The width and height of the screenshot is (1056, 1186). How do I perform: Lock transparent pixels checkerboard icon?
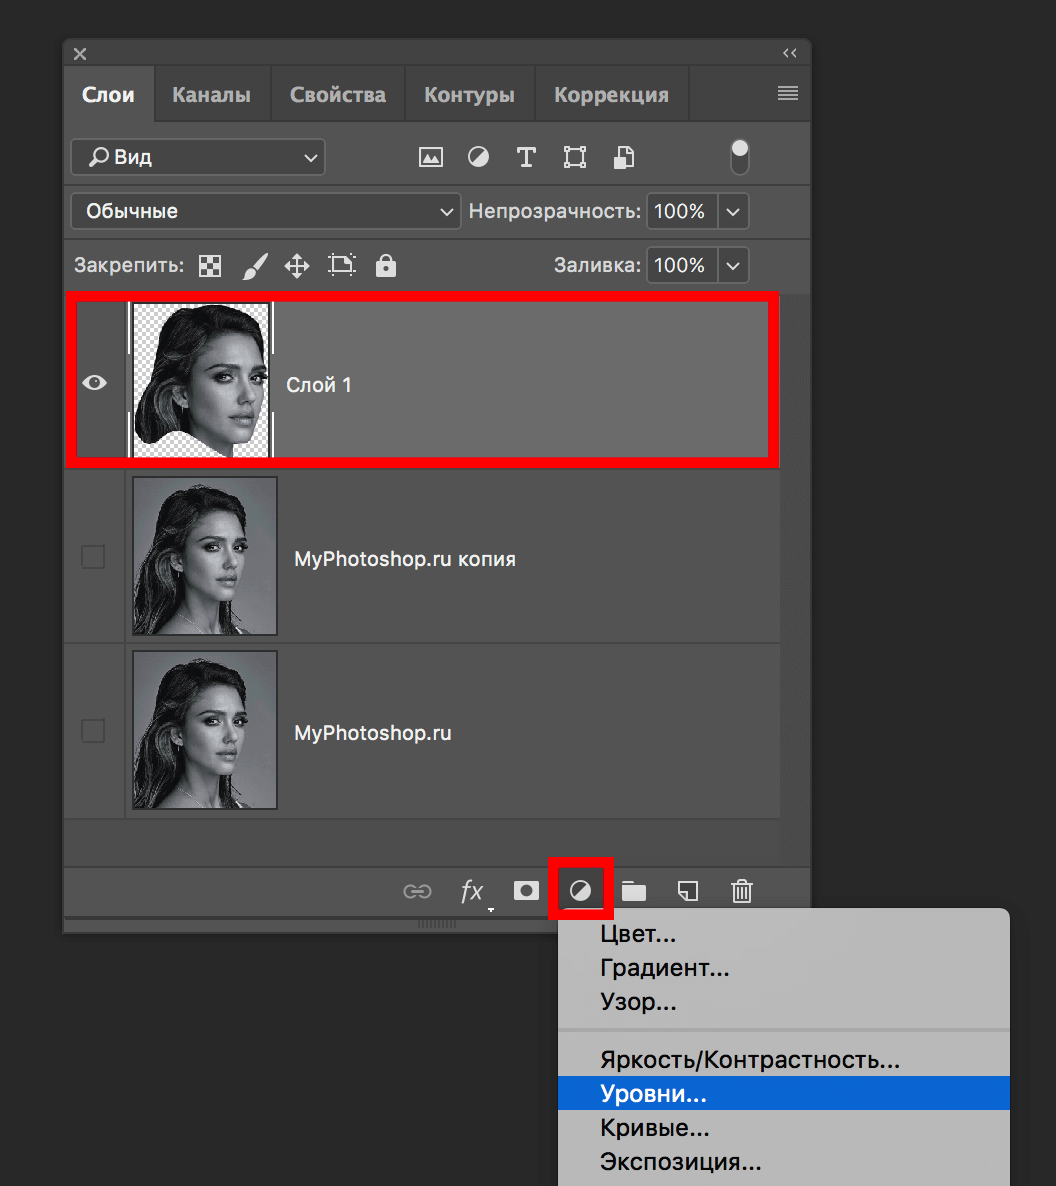point(210,266)
